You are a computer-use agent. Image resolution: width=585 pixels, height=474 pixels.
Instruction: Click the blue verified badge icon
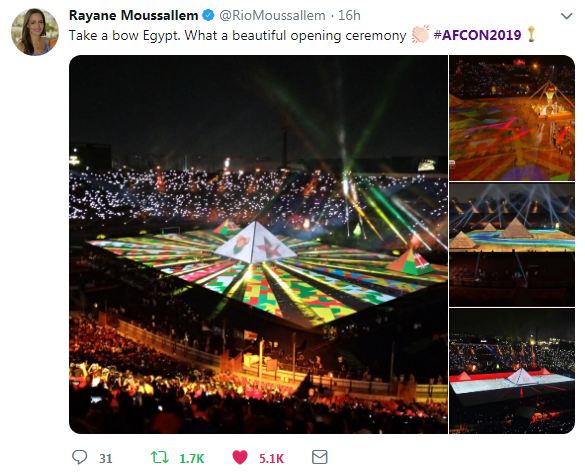pos(208,15)
